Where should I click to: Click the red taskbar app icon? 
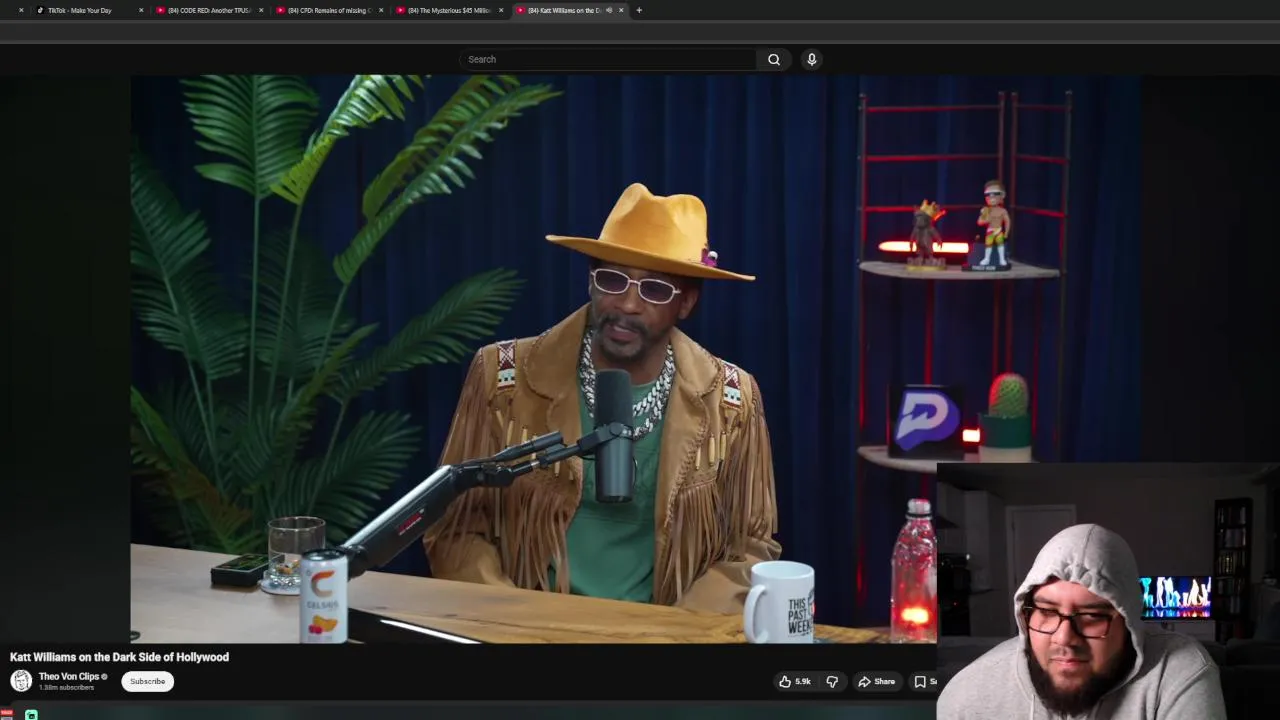point(6,714)
